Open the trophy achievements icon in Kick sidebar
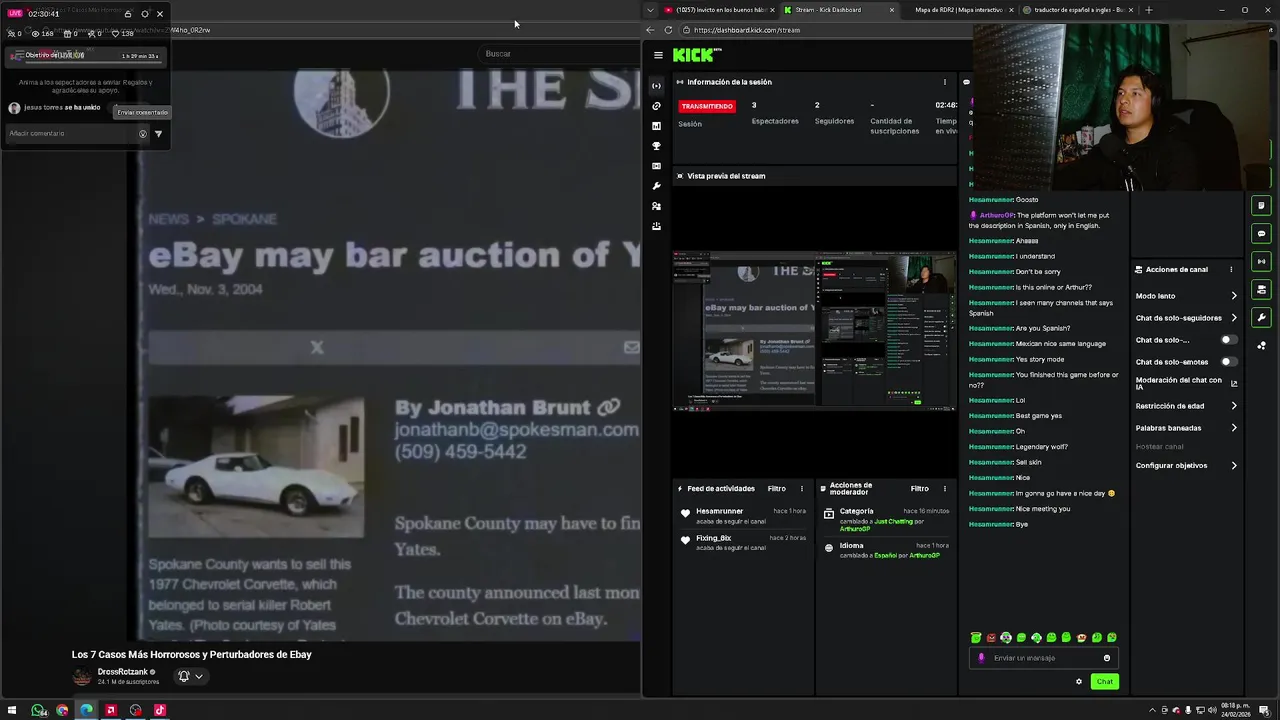This screenshot has height=720, width=1280. [656, 146]
